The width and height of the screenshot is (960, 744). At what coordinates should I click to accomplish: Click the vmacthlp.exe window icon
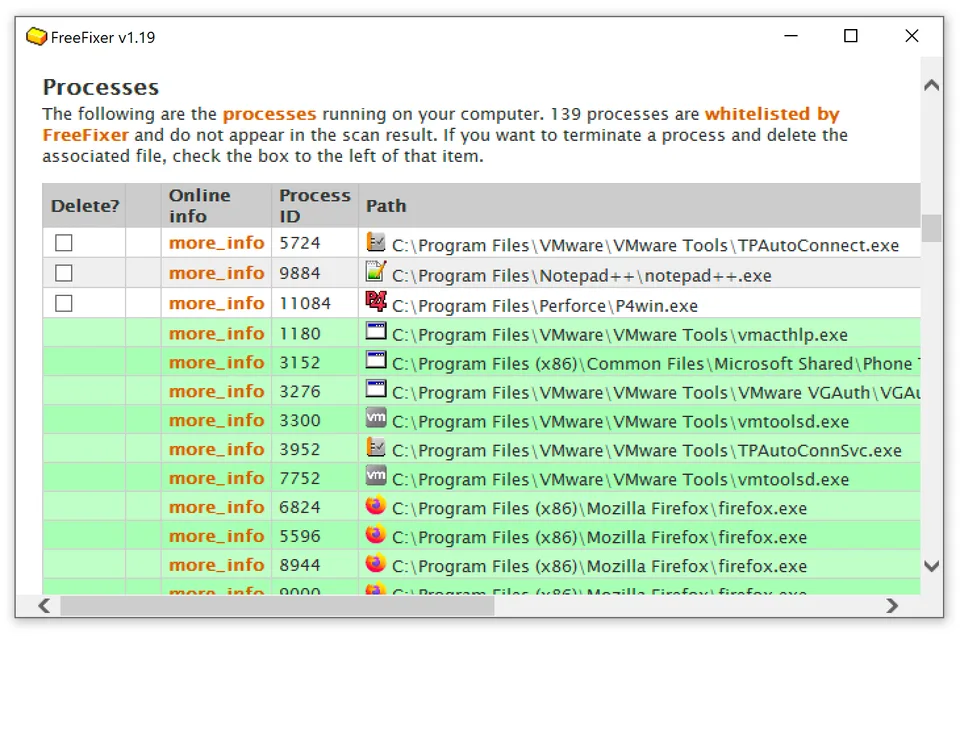point(375,331)
